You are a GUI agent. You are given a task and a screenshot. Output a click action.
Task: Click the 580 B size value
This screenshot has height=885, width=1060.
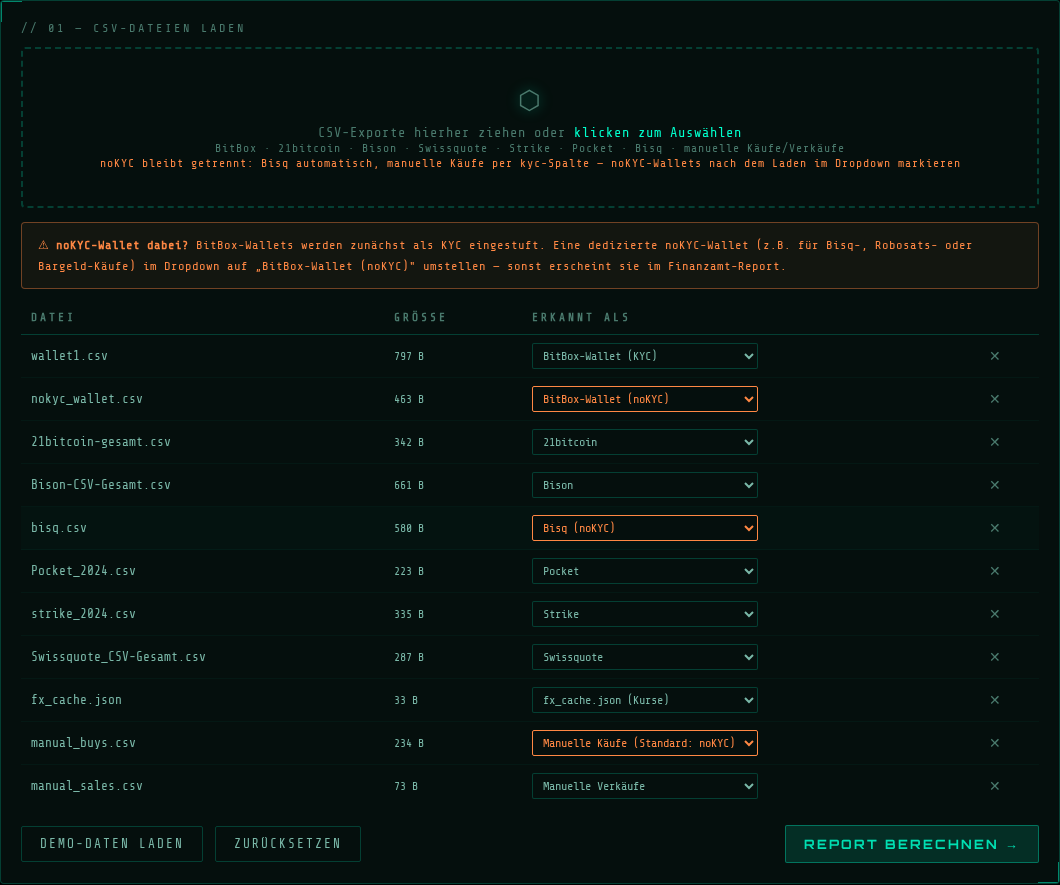409,529
